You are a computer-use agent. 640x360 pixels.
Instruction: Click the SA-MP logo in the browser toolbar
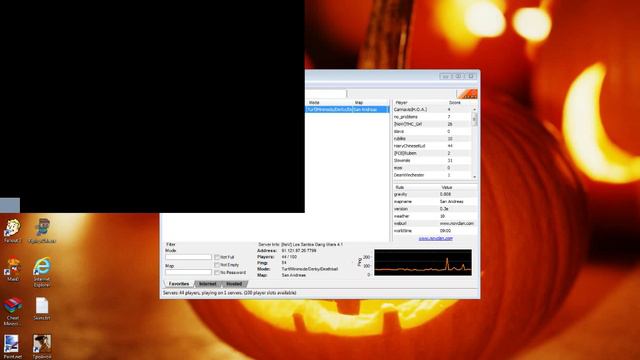point(467,94)
